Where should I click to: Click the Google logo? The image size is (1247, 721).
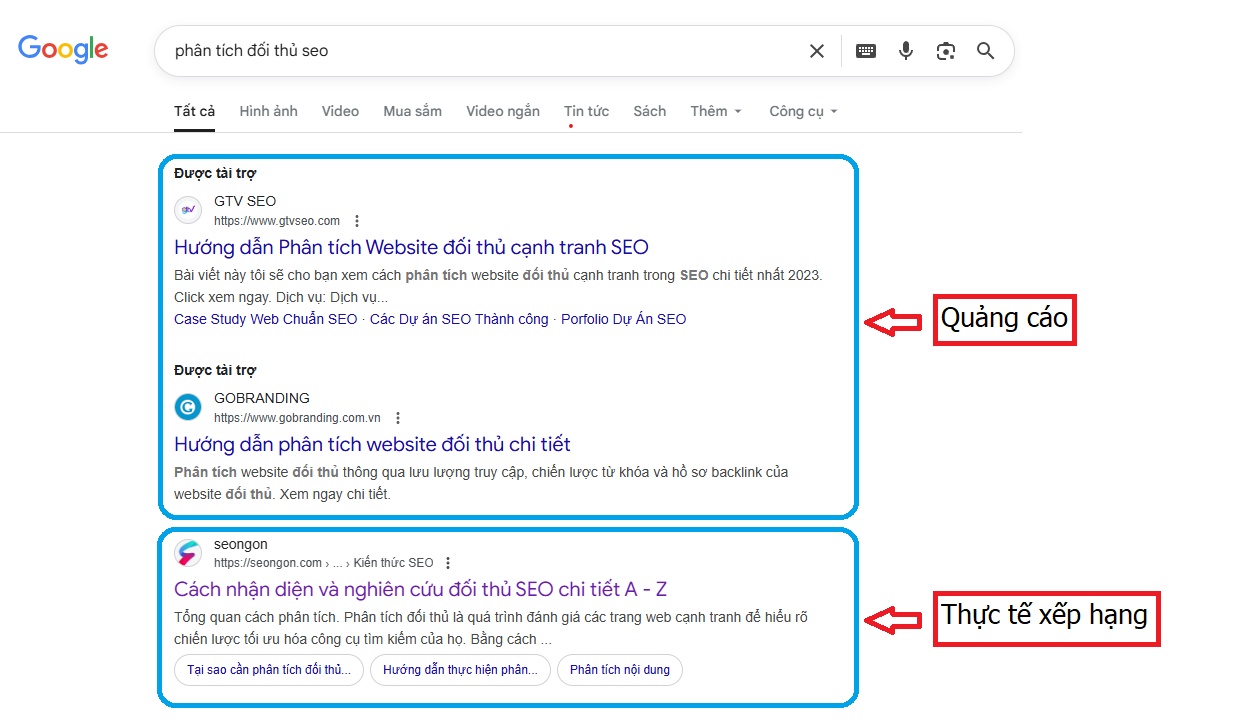click(63, 49)
